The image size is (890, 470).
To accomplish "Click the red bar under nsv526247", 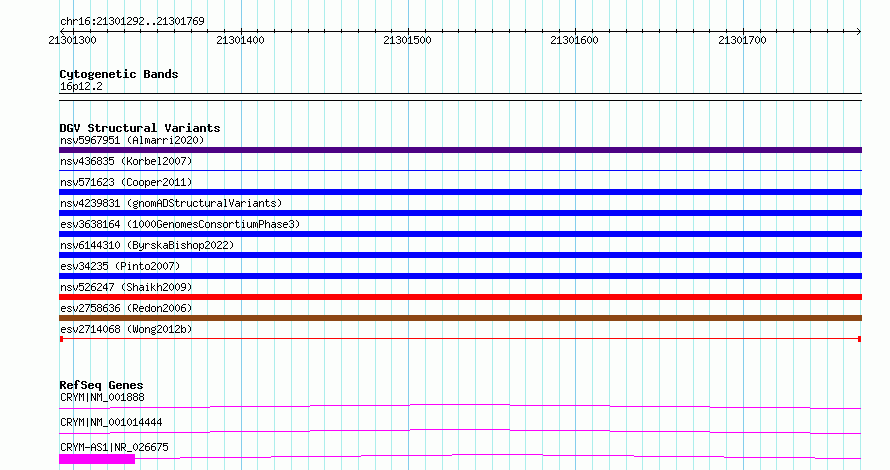I will 460,297.
